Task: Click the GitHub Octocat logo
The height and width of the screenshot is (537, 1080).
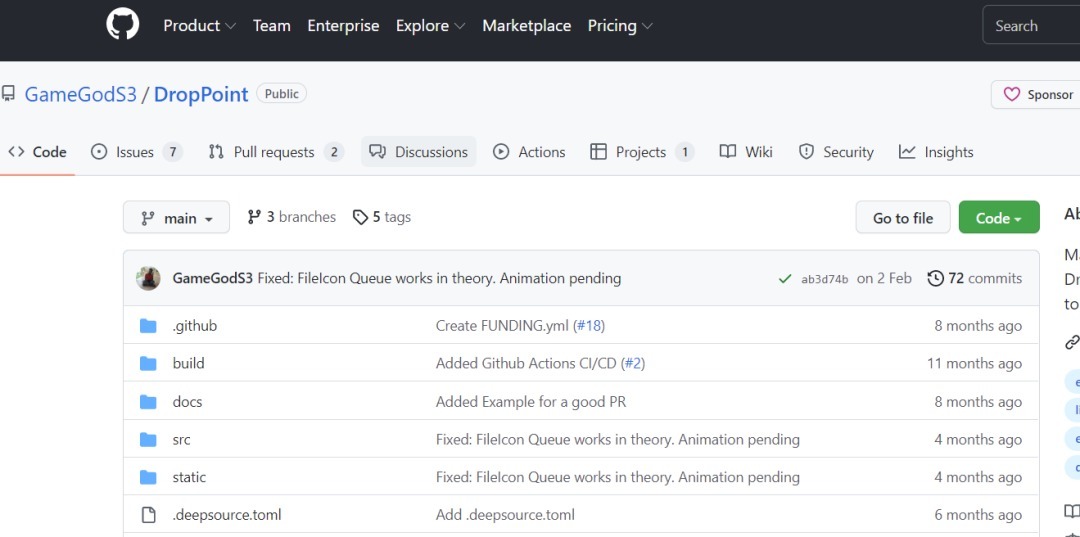Action: [x=123, y=25]
